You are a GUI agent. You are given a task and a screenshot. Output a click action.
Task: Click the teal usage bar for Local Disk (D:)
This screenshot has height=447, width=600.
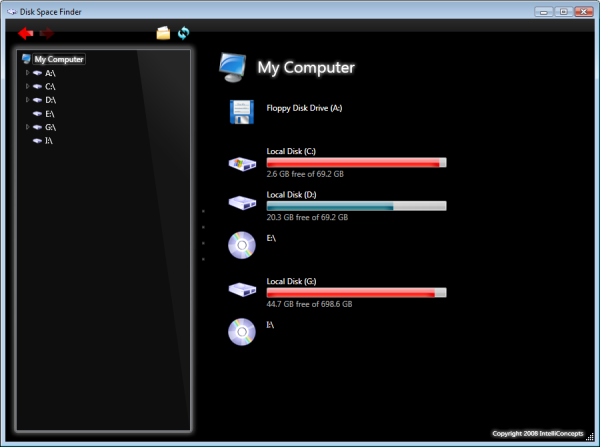pyautogui.click(x=356, y=206)
